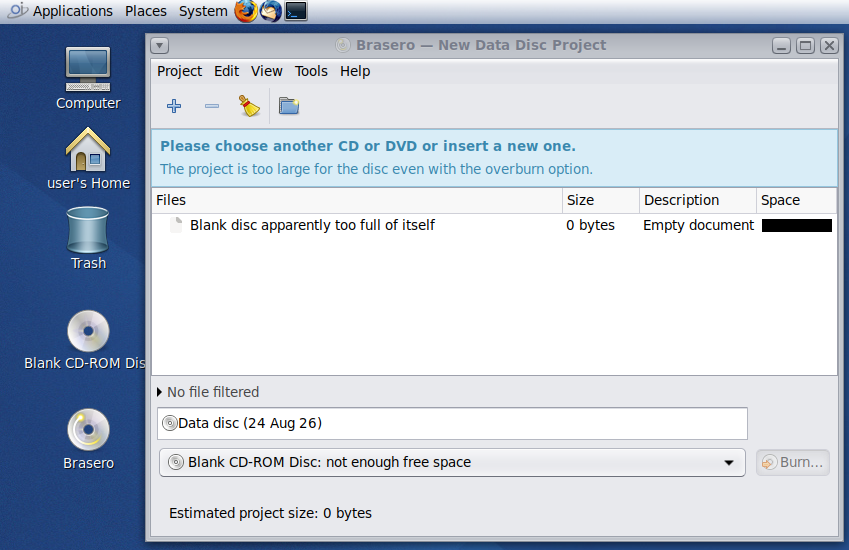Create a new folder in project
Image resolution: width=849 pixels, height=550 pixels.
(x=289, y=106)
